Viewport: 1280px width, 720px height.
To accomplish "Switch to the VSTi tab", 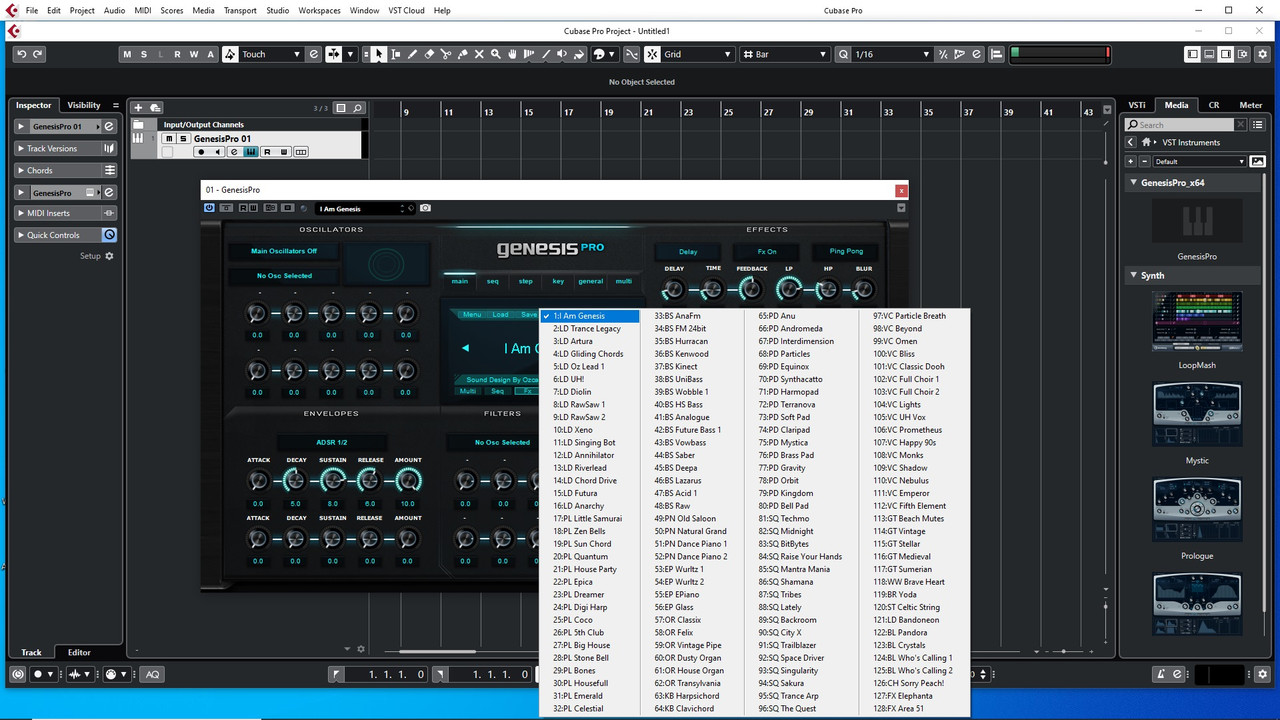I will click(x=1137, y=105).
